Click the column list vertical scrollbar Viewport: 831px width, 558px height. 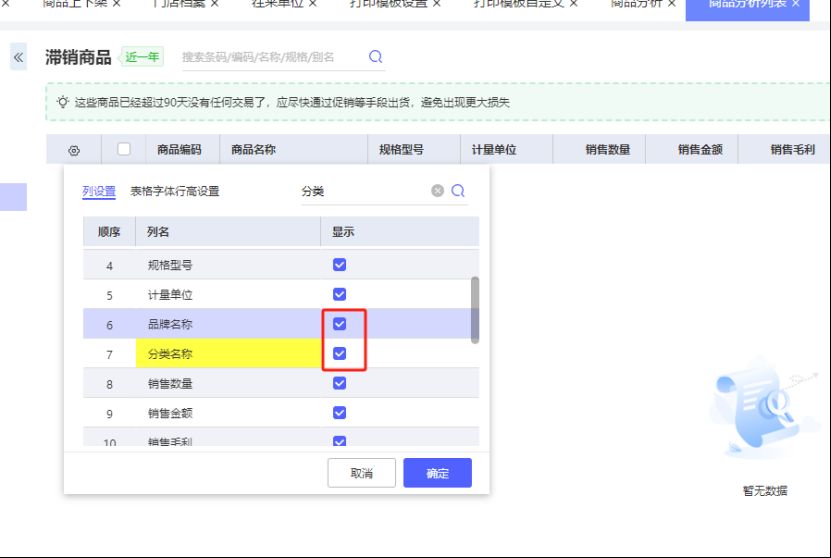(474, 310)
